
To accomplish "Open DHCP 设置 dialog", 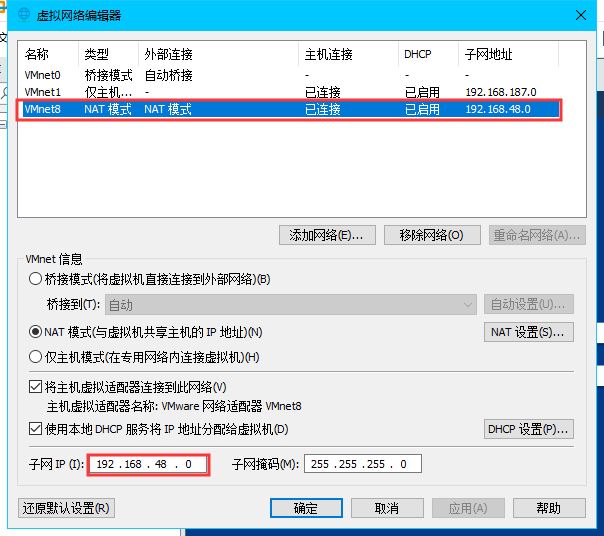I will point(528,429).
